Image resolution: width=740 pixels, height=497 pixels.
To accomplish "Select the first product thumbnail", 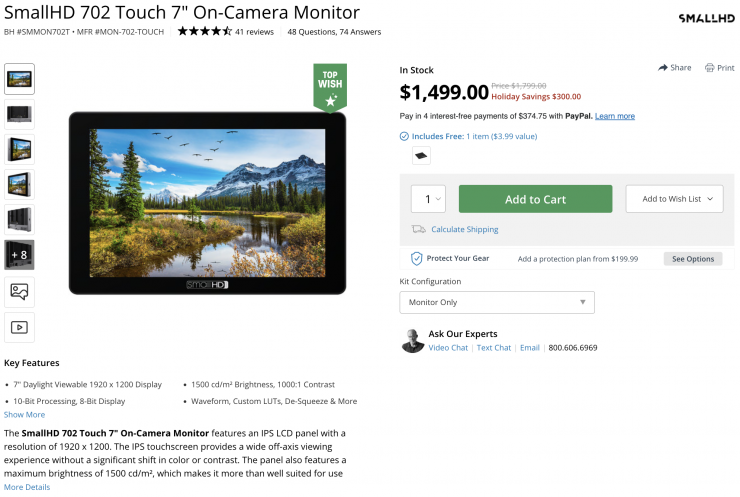I will (x=19, y=79).
